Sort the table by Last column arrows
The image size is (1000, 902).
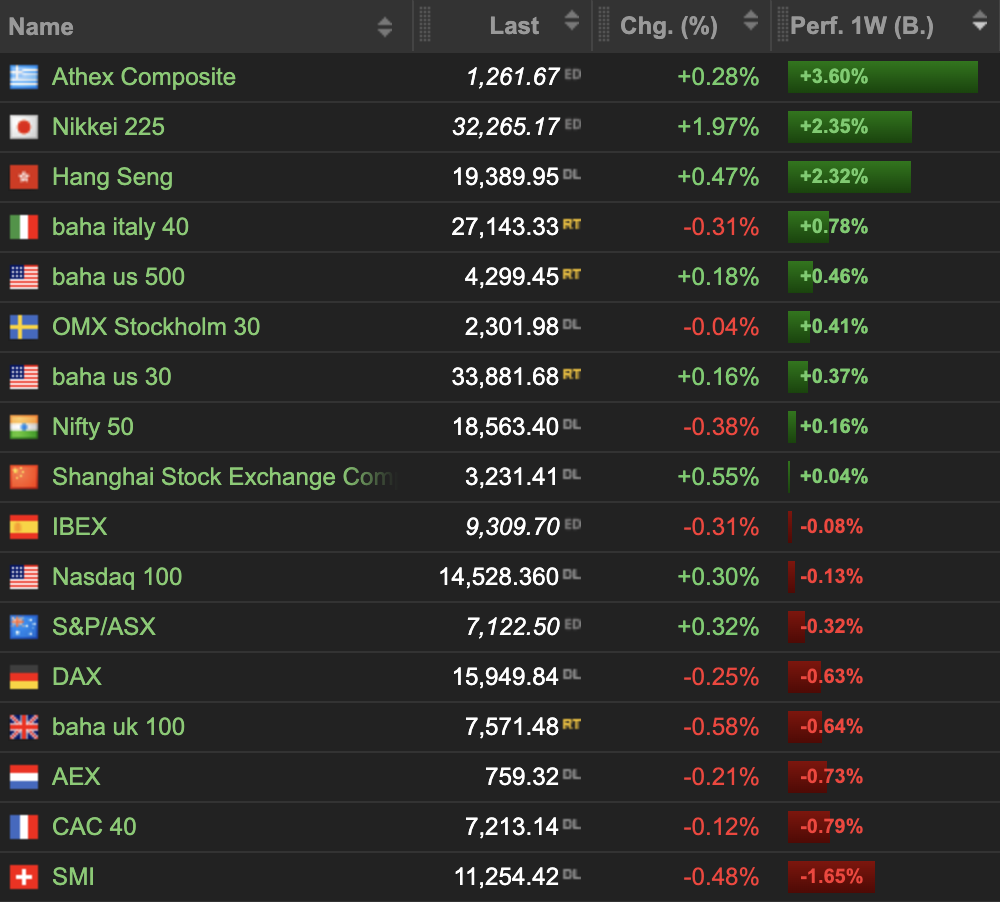pyautogui.click(x=572, y=20)
